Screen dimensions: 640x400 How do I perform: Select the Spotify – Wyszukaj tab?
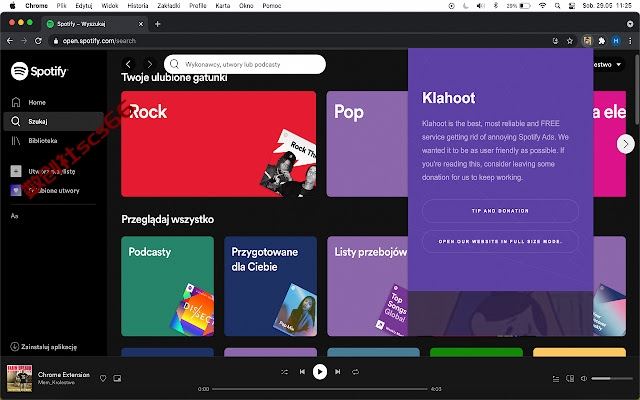coord(95,24)
